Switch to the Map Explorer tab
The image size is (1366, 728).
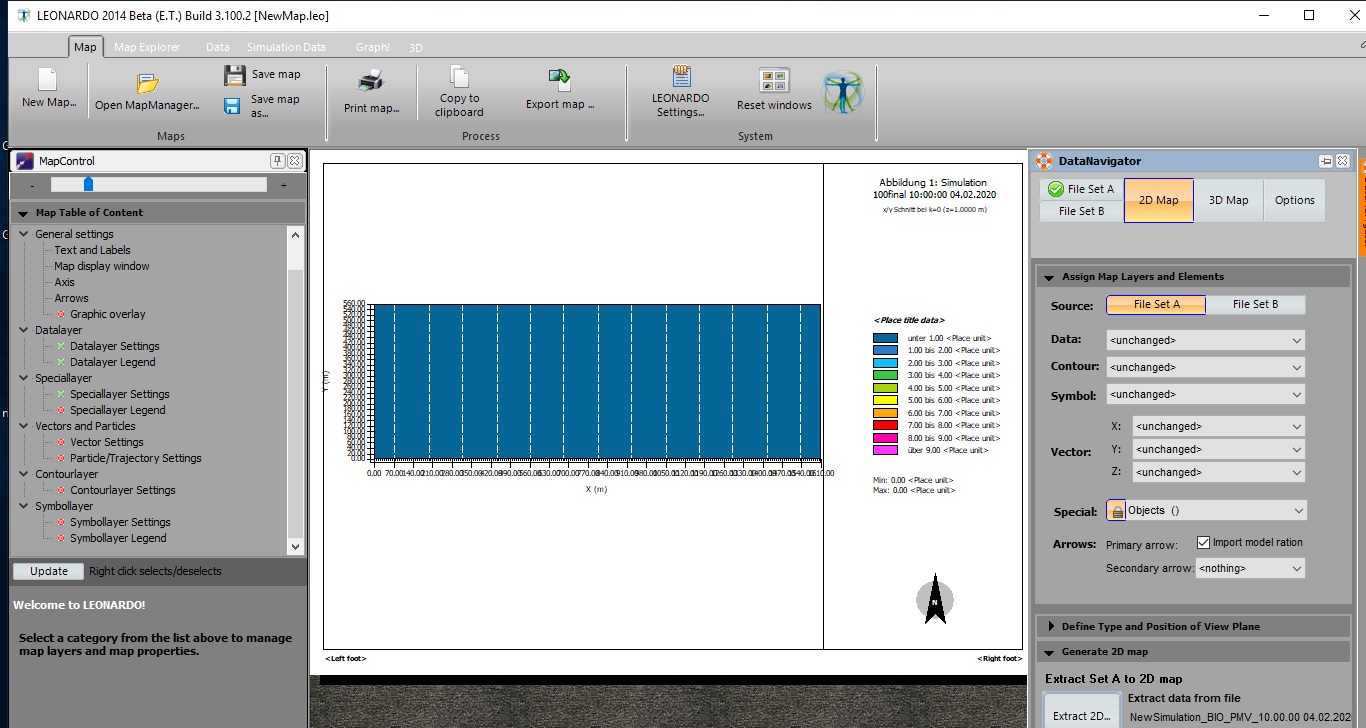(147, 47)
